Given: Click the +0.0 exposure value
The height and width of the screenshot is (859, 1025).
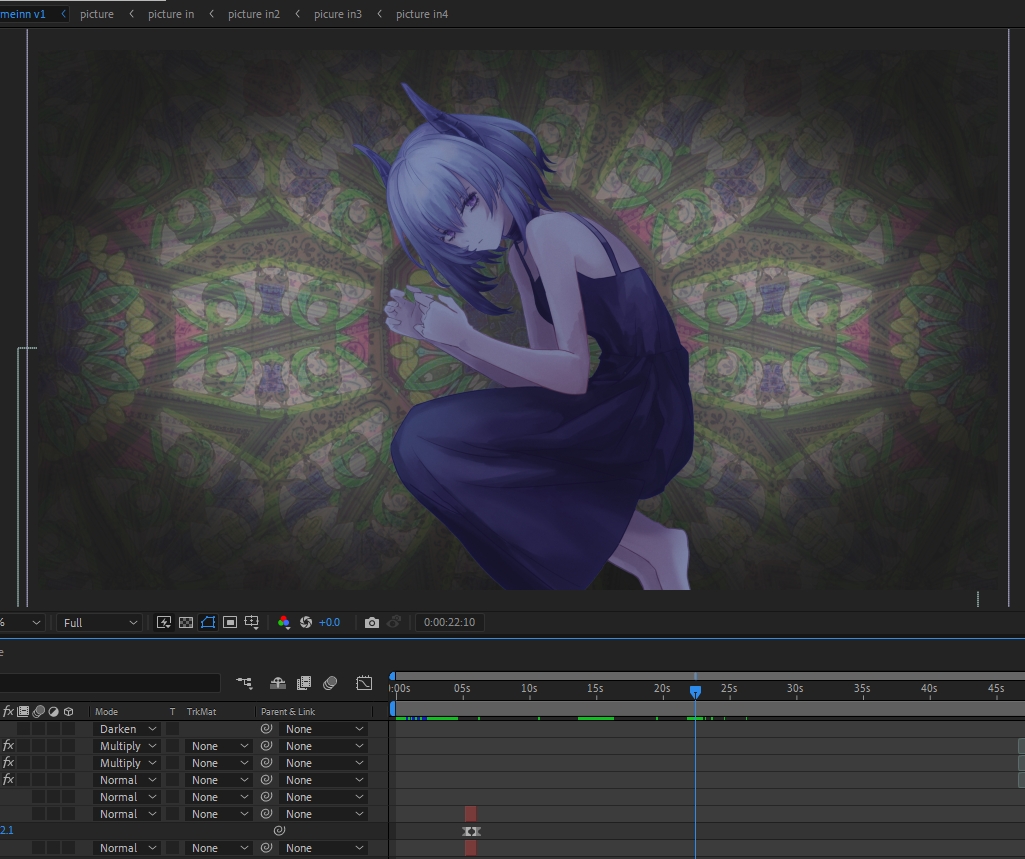Looking at the screenshot, I should point(329,622).
